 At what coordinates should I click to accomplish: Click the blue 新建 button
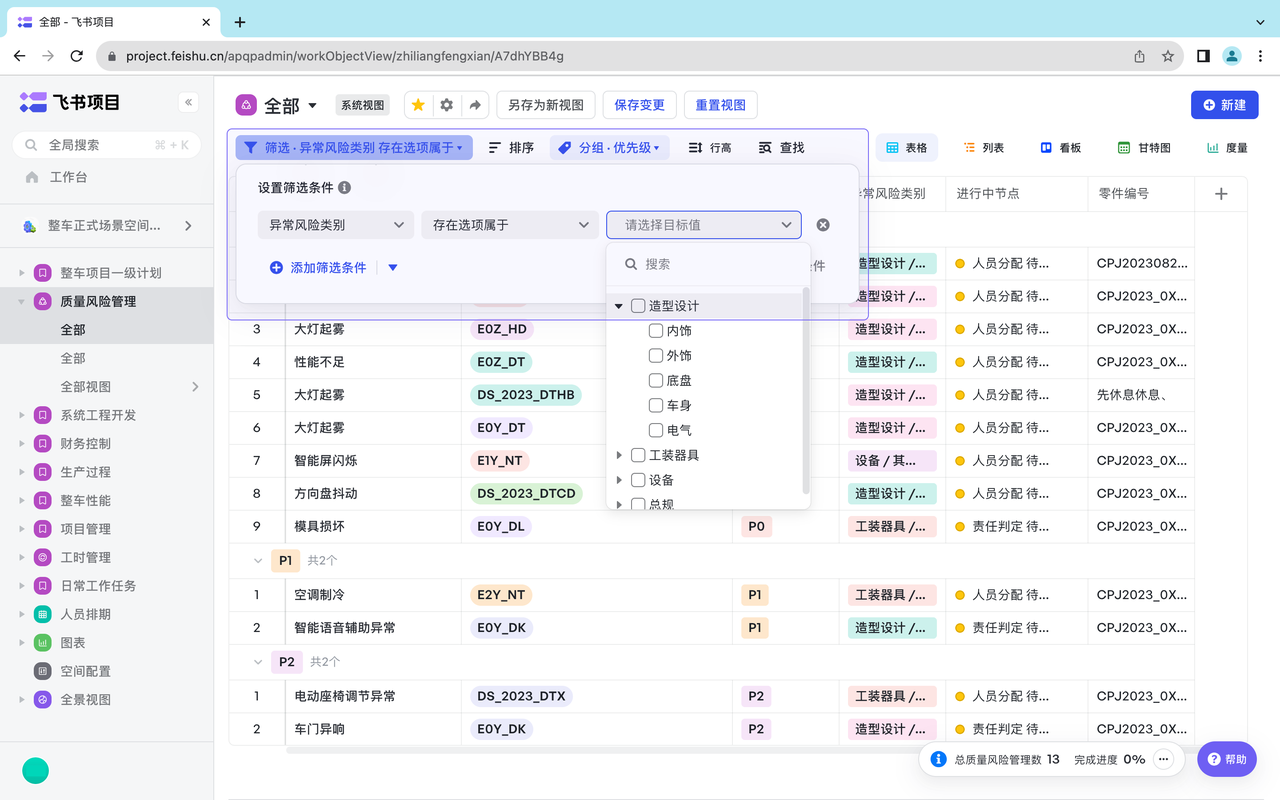[1225, 105]
